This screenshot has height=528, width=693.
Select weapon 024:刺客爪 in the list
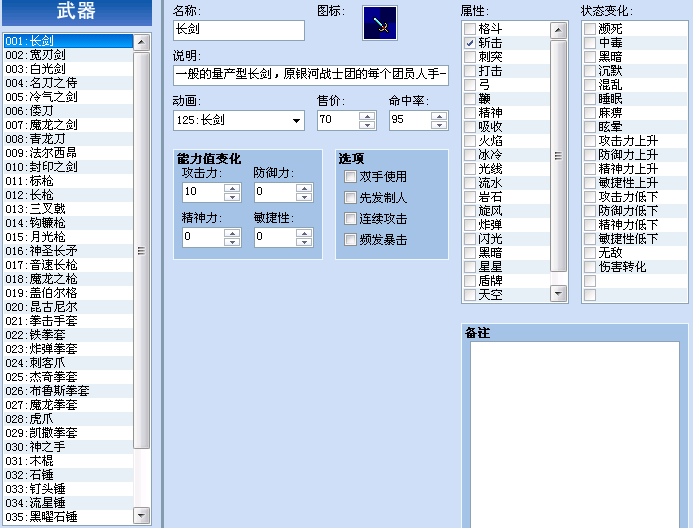[69, 363]
